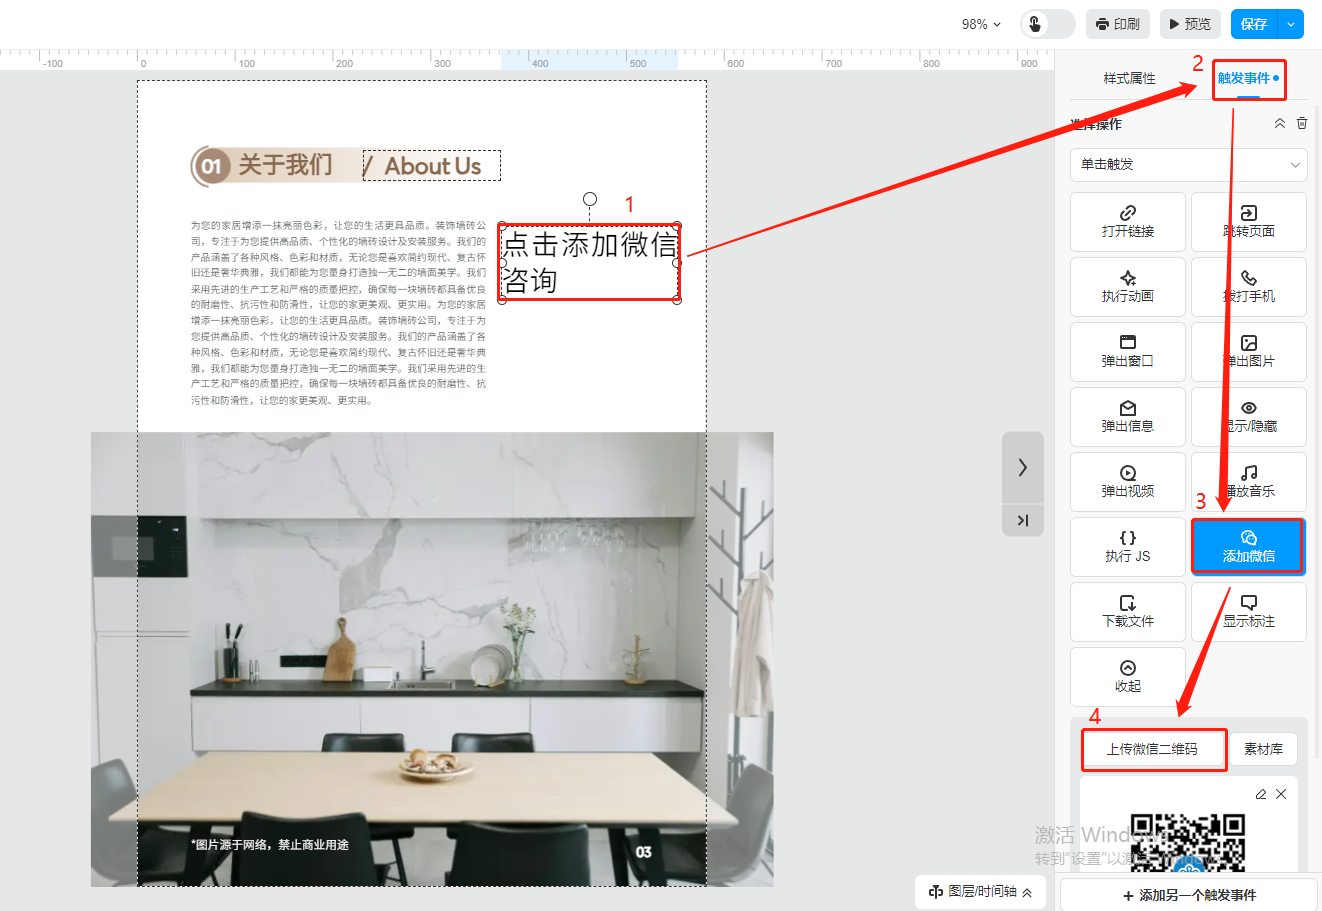
Task: Select the 执行动画 (run animation) action
Action: (1127, 286)
